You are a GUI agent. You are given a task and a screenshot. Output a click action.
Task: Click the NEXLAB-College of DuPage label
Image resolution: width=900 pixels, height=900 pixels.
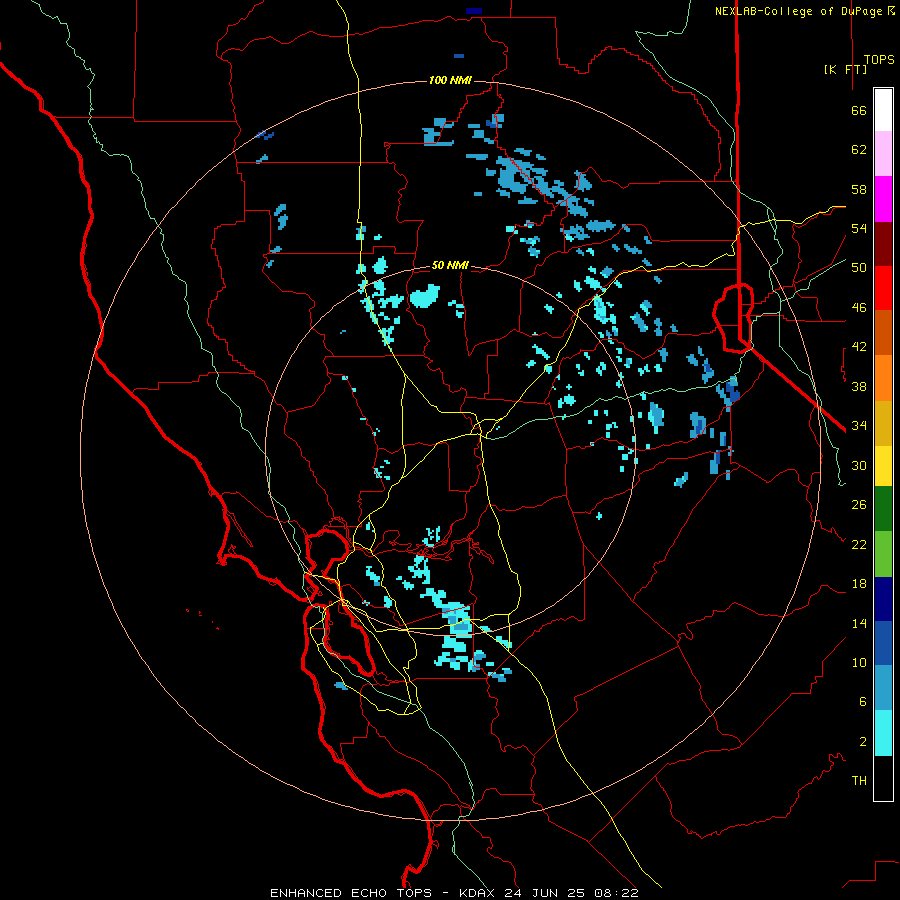click(x=804, y=11)
